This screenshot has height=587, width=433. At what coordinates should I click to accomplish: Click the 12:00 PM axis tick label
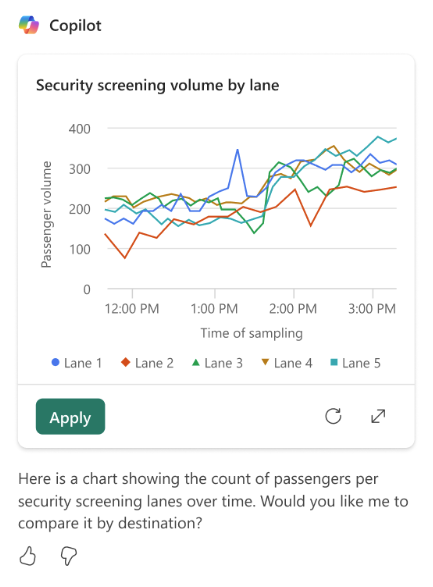click(132, 309)
